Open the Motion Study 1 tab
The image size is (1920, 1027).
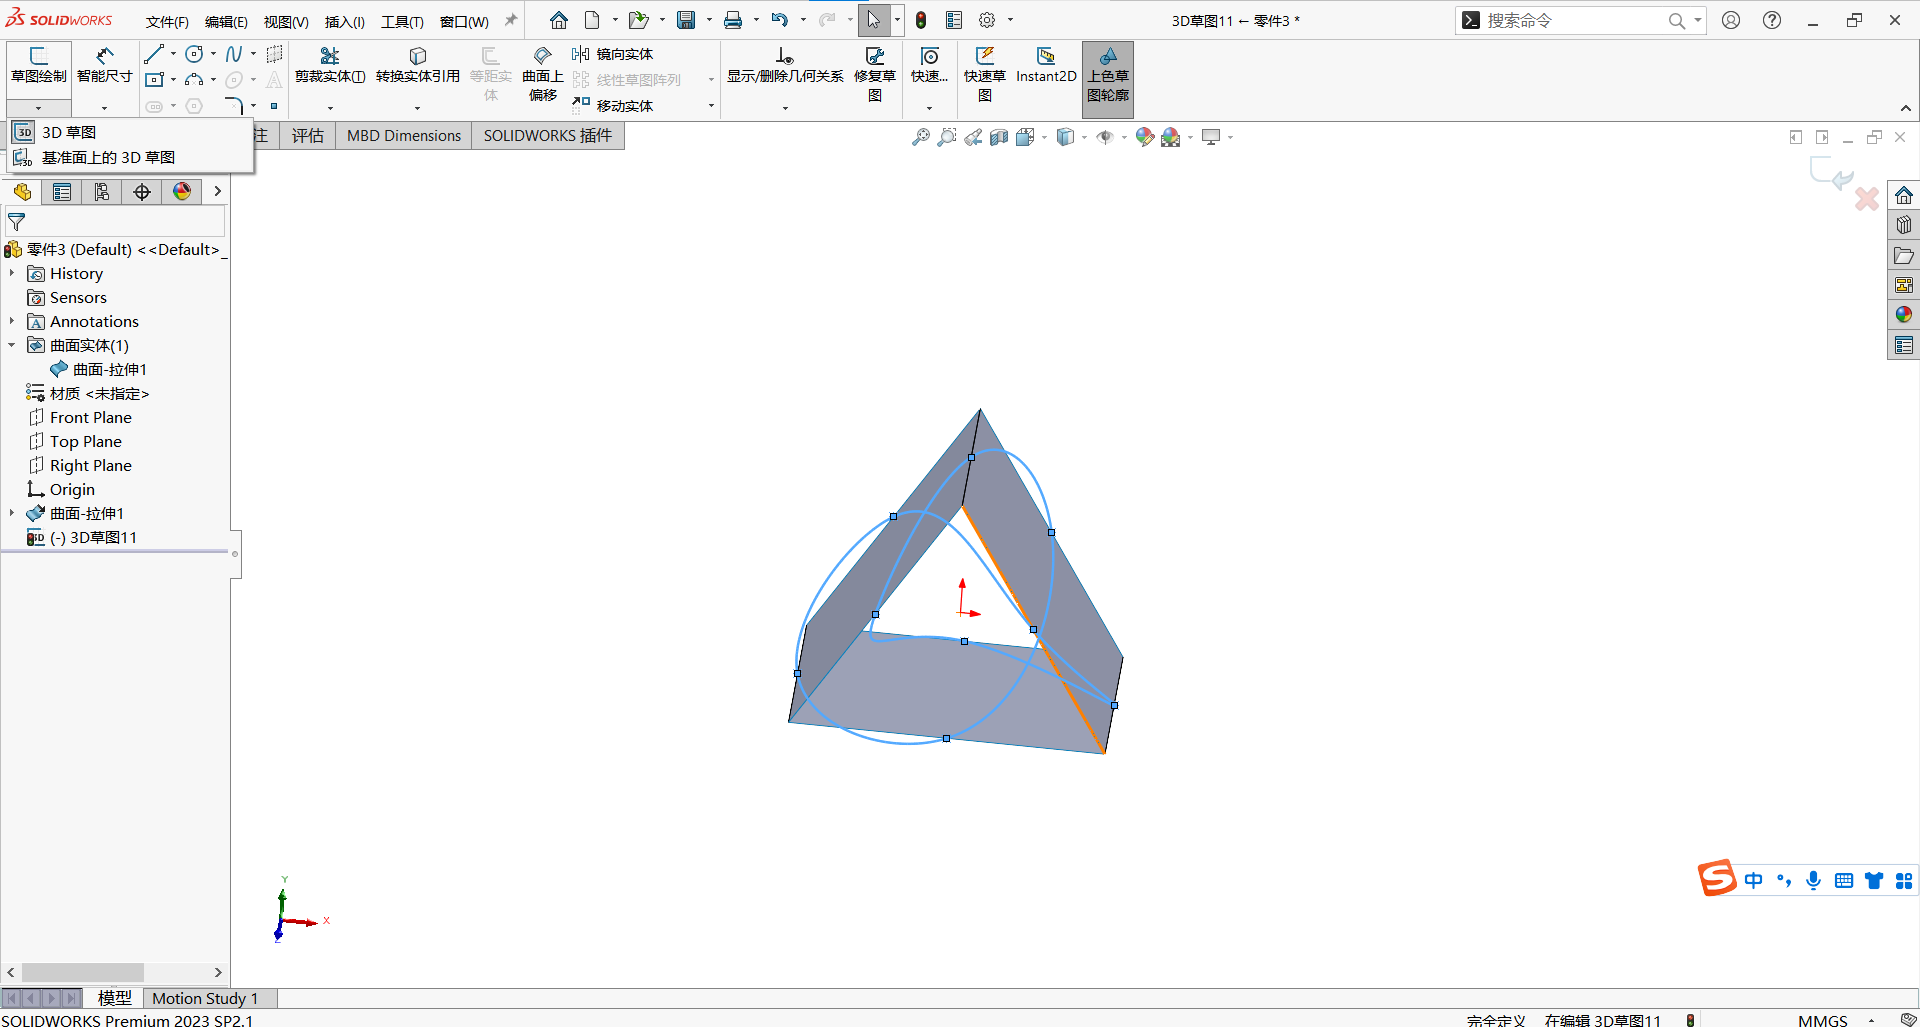pyautogui.click(x=206, y=998)
